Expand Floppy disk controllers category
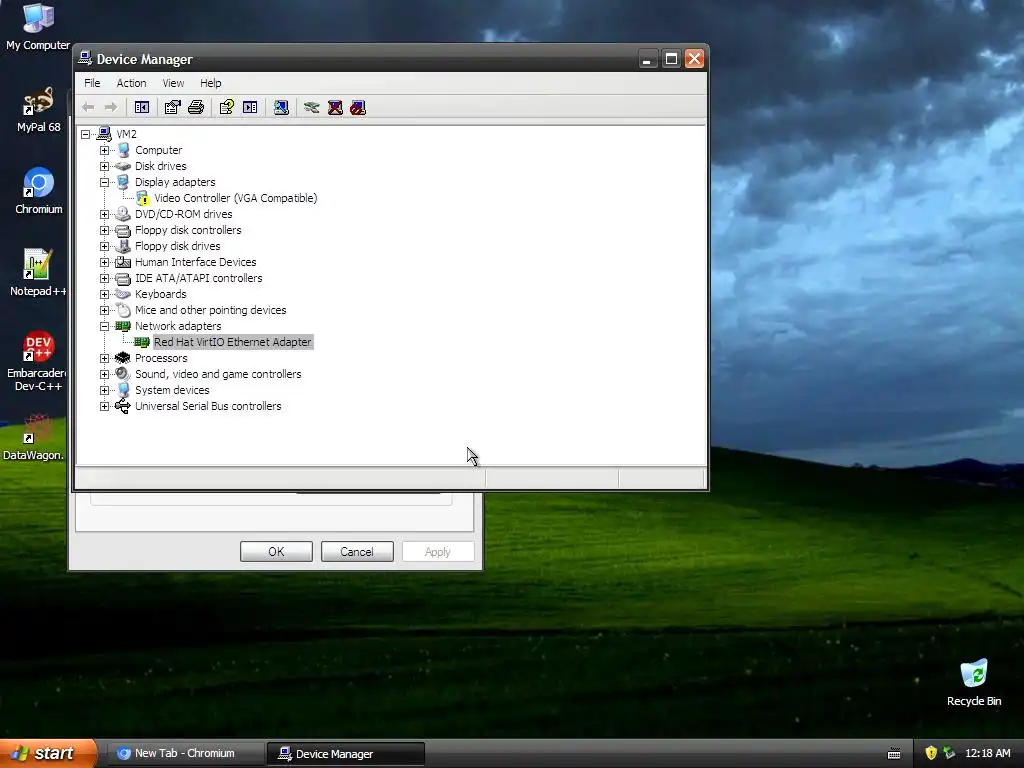 point(104,231)
